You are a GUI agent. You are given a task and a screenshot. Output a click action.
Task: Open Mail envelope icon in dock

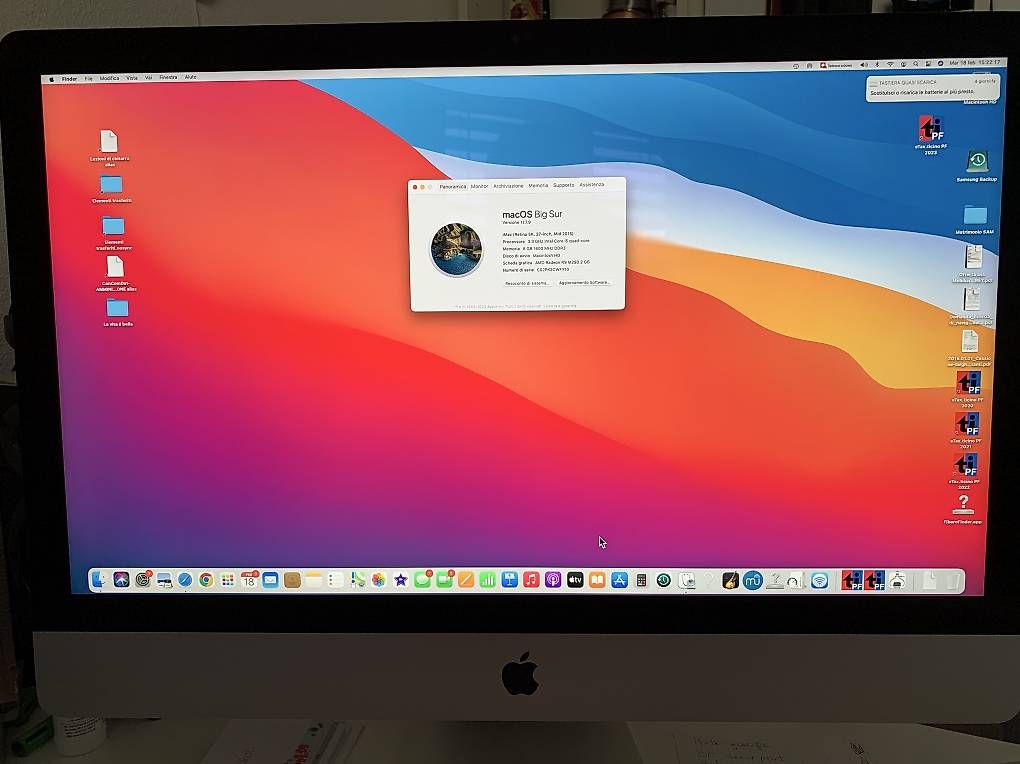[271, 580]
